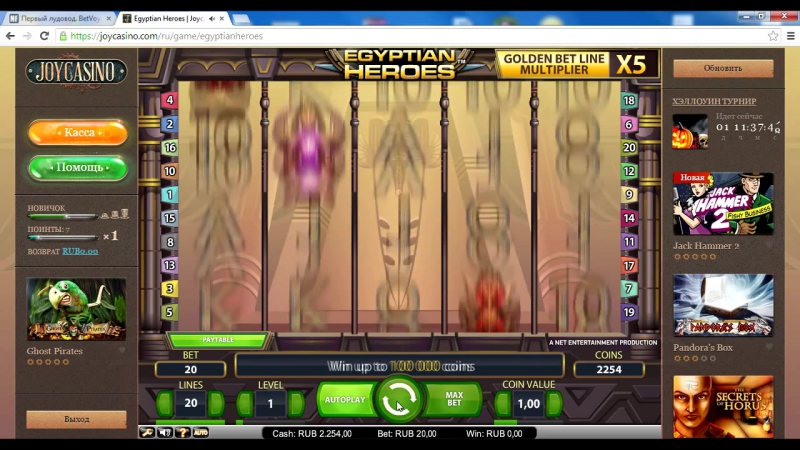Viewport: 800px width, 450px height.
Task: Click the Выход logout button
Action: click(x=77, y=419)
